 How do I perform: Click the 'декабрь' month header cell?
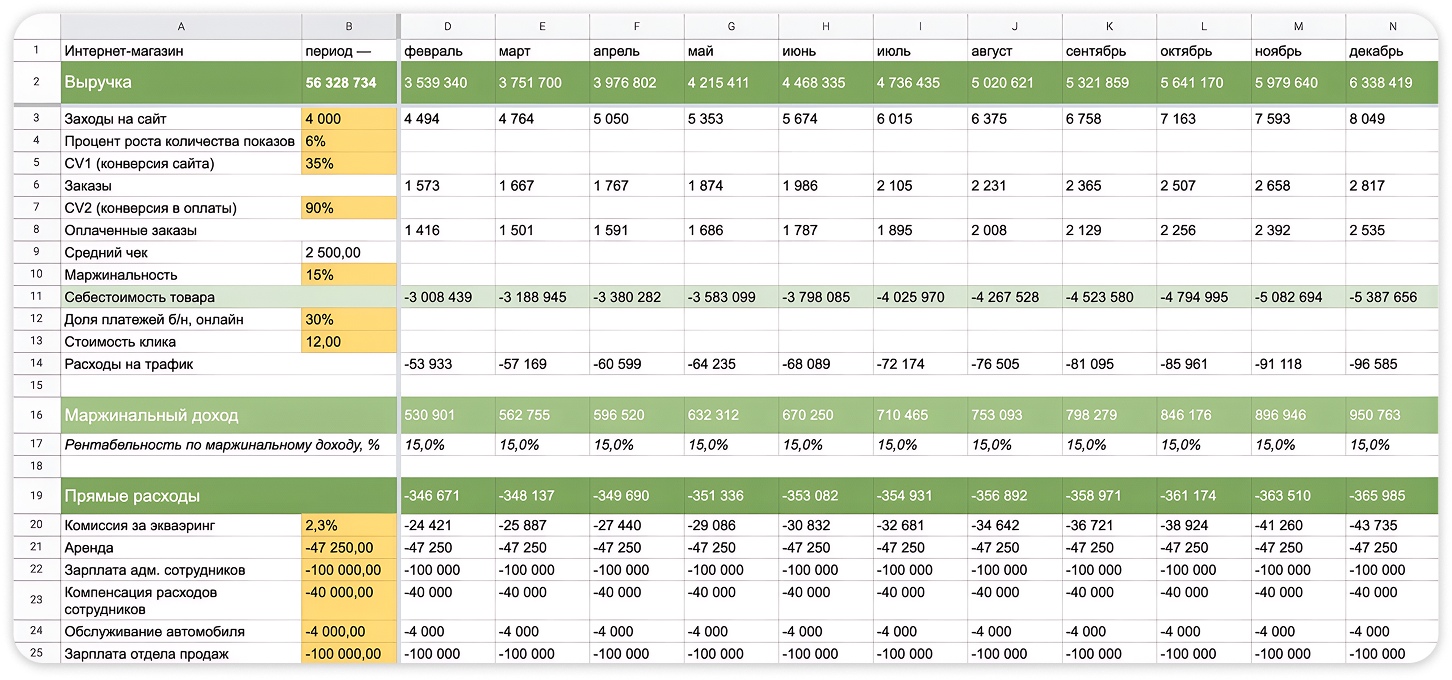point(1390,51)
